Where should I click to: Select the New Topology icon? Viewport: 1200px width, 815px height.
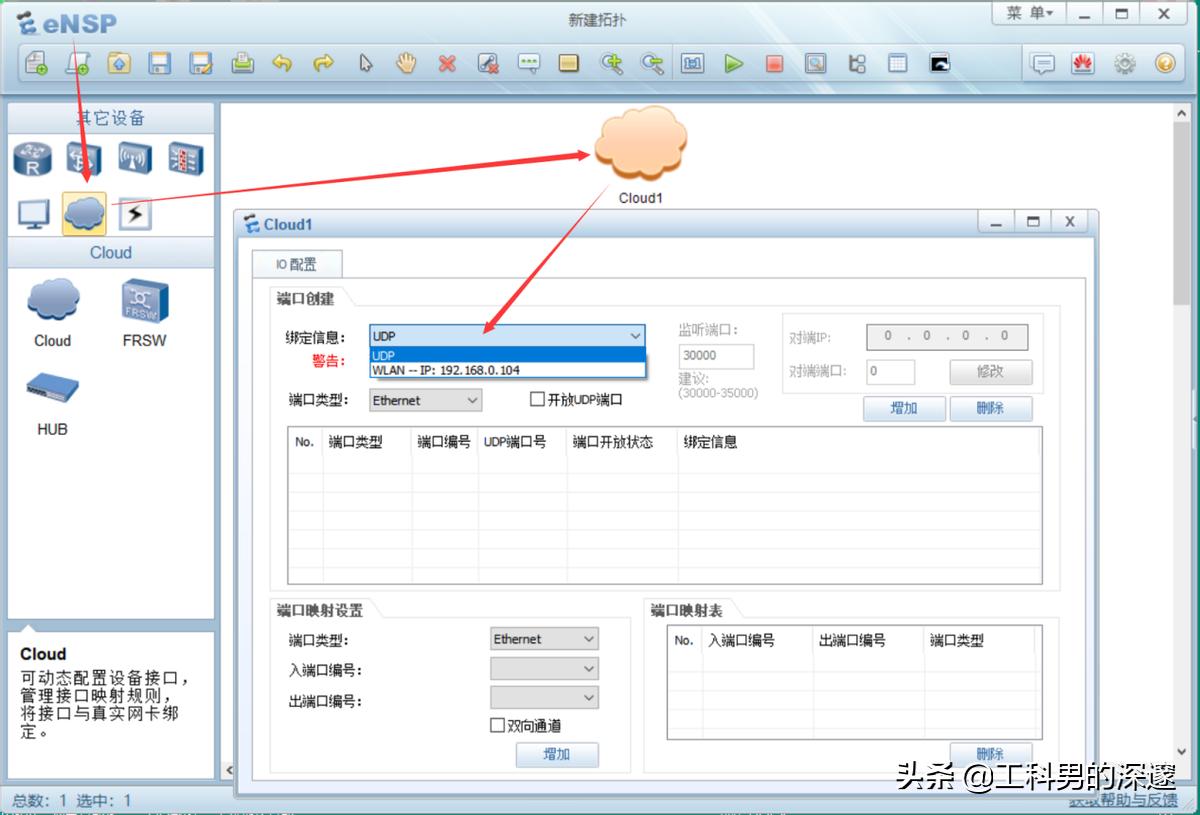pyautogui.click(x=38, y=63)
